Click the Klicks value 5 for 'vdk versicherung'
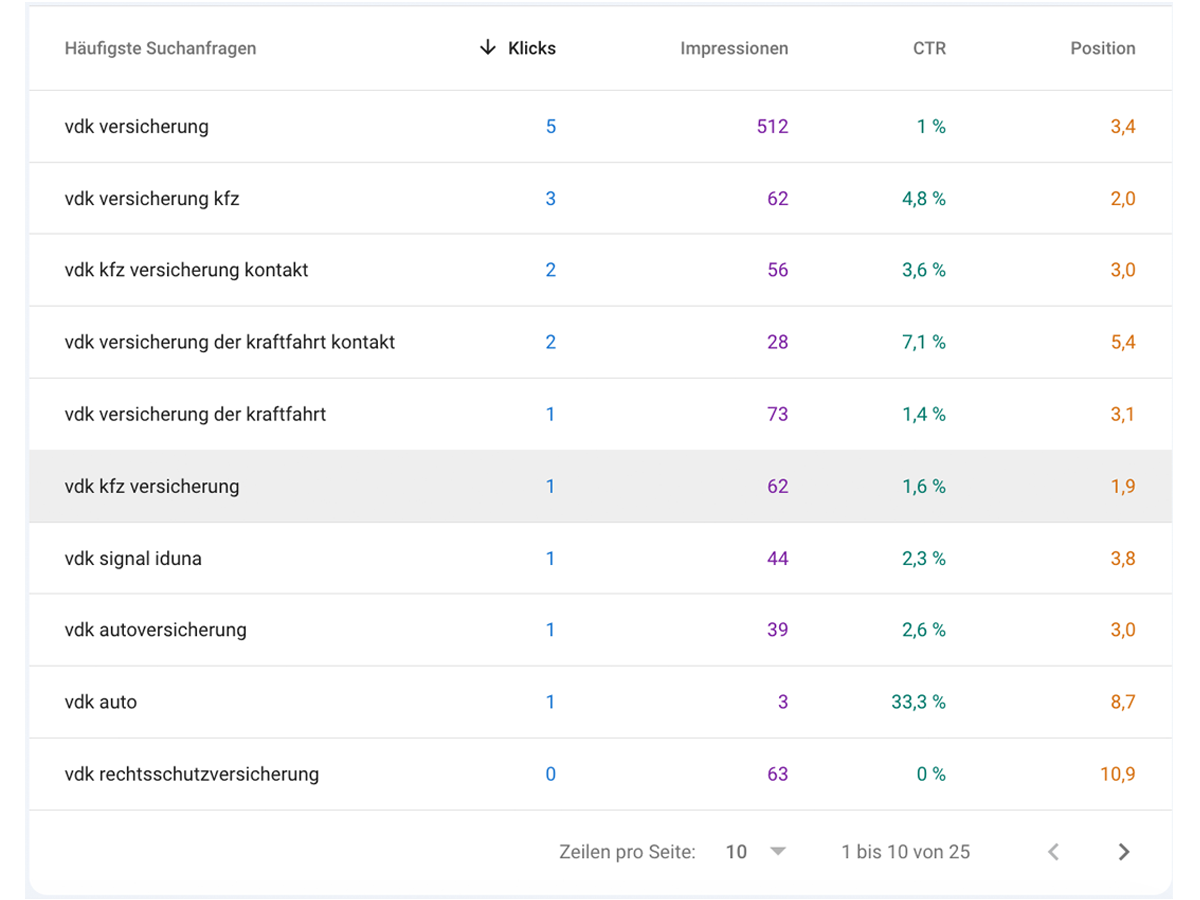 point(549,127)
